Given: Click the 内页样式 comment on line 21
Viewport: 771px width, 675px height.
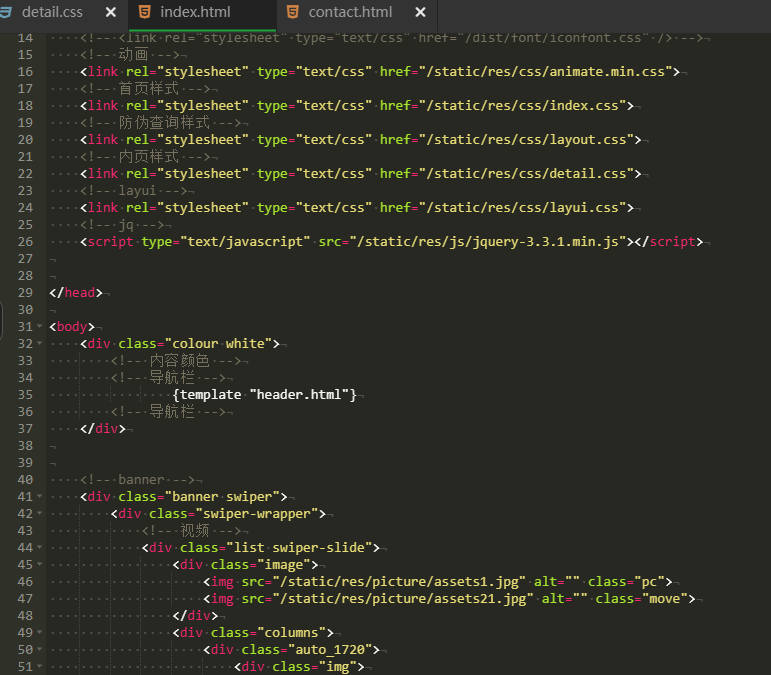Looking at the screenshot, I should [x=145, y=157].
